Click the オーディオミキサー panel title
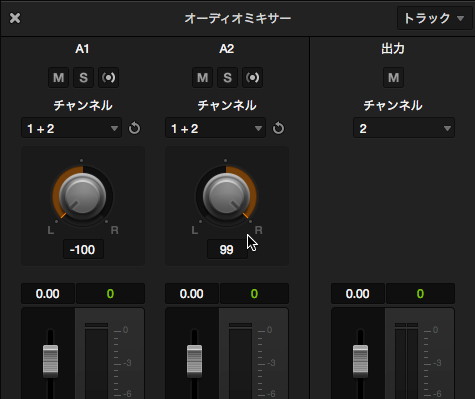 238,18
